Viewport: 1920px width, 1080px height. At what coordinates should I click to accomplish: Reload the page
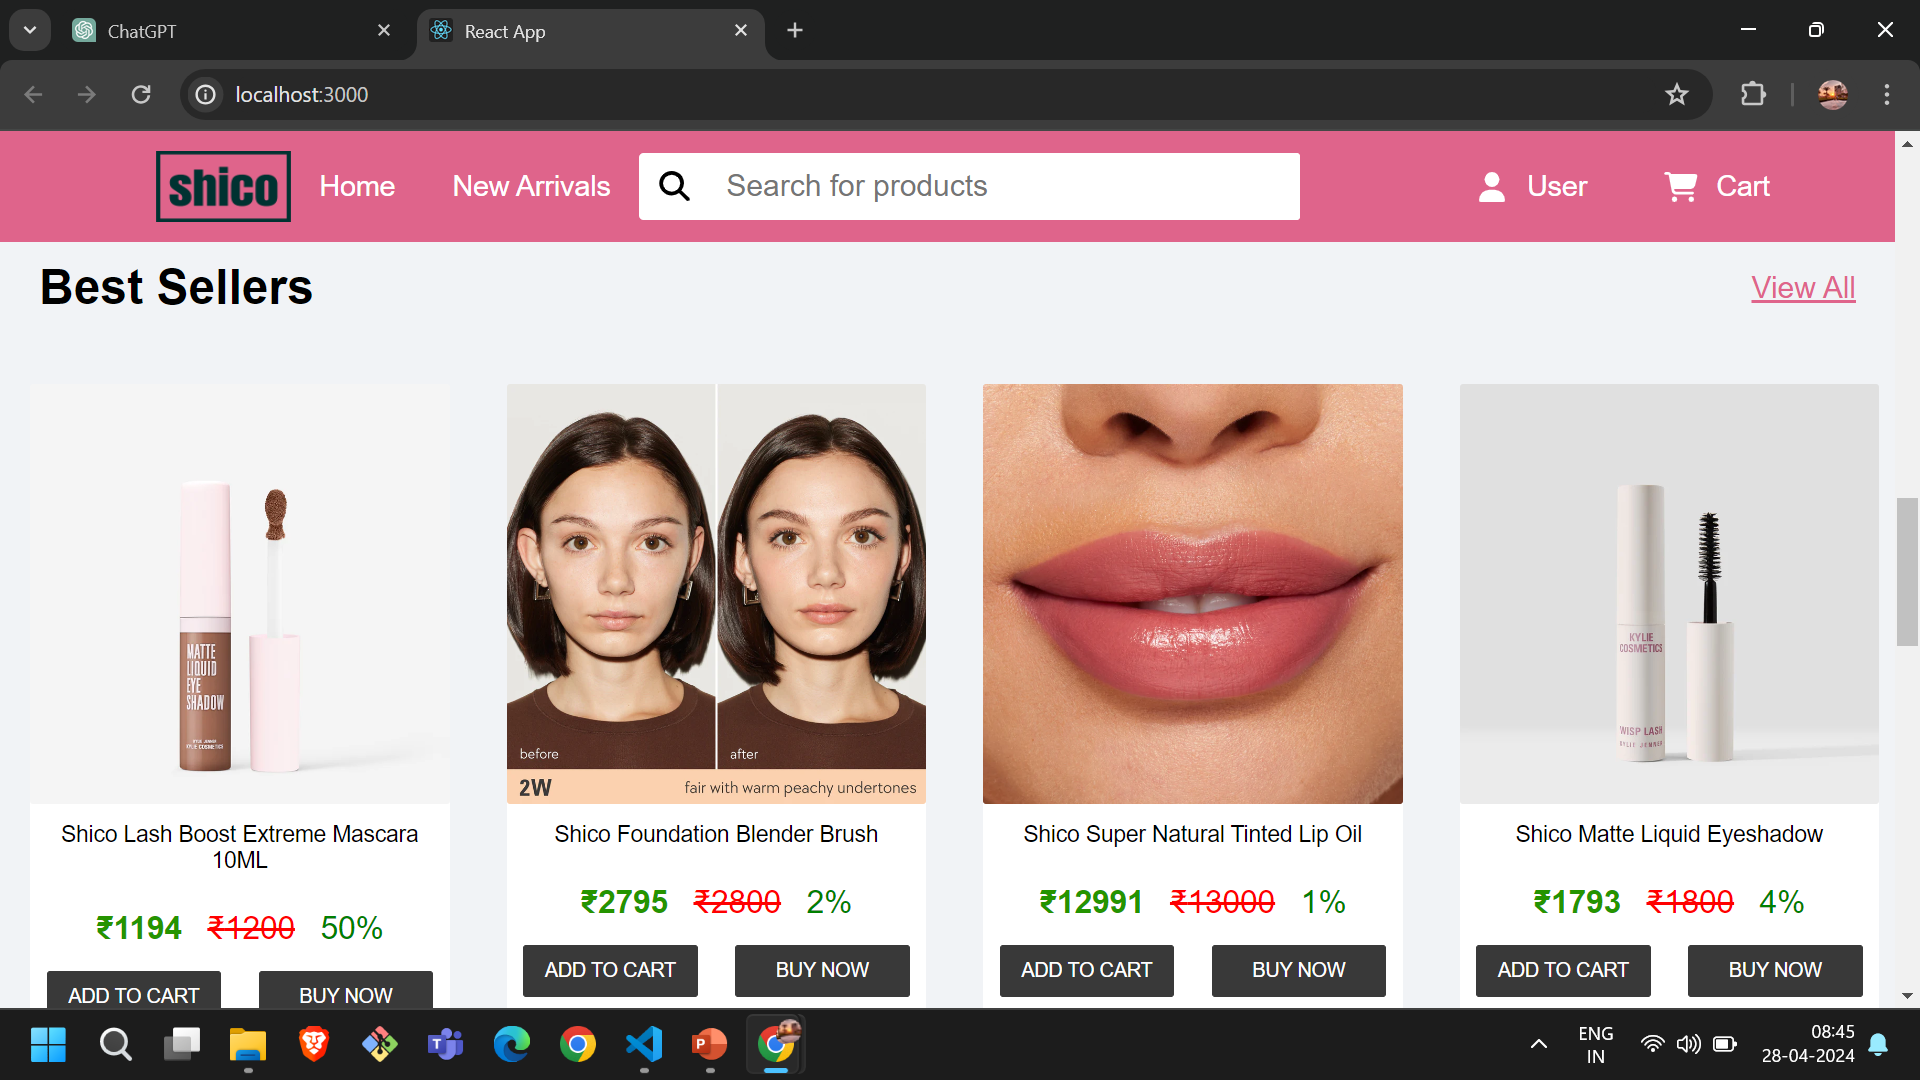141,94
